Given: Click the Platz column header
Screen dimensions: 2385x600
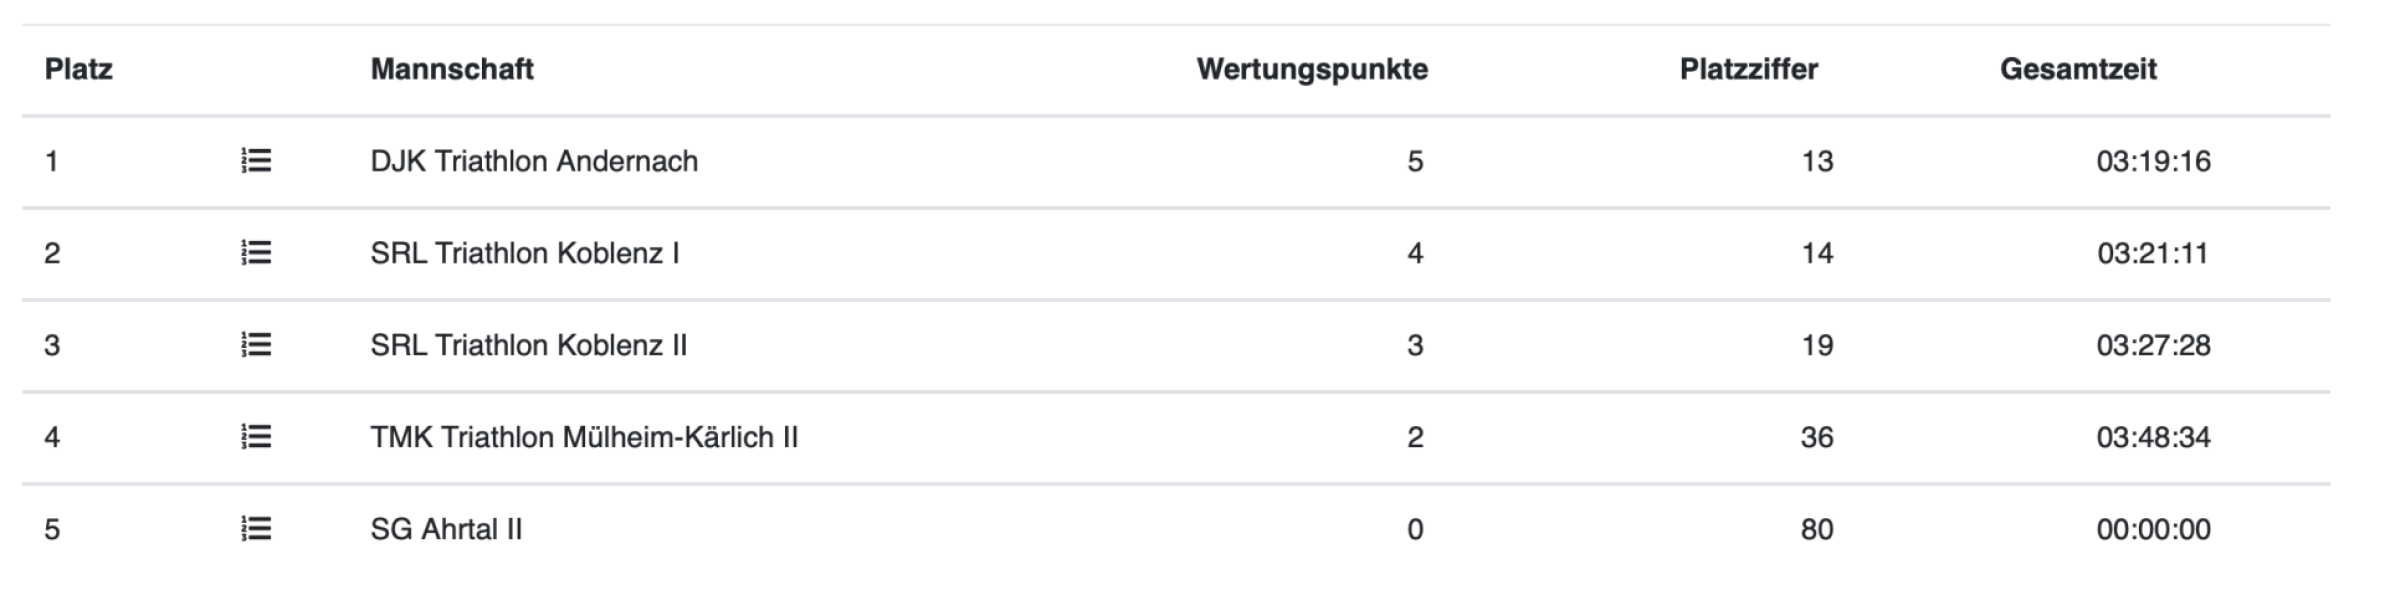Looking at the screenshot, I should pyautogui.click(x=79, y=69).
